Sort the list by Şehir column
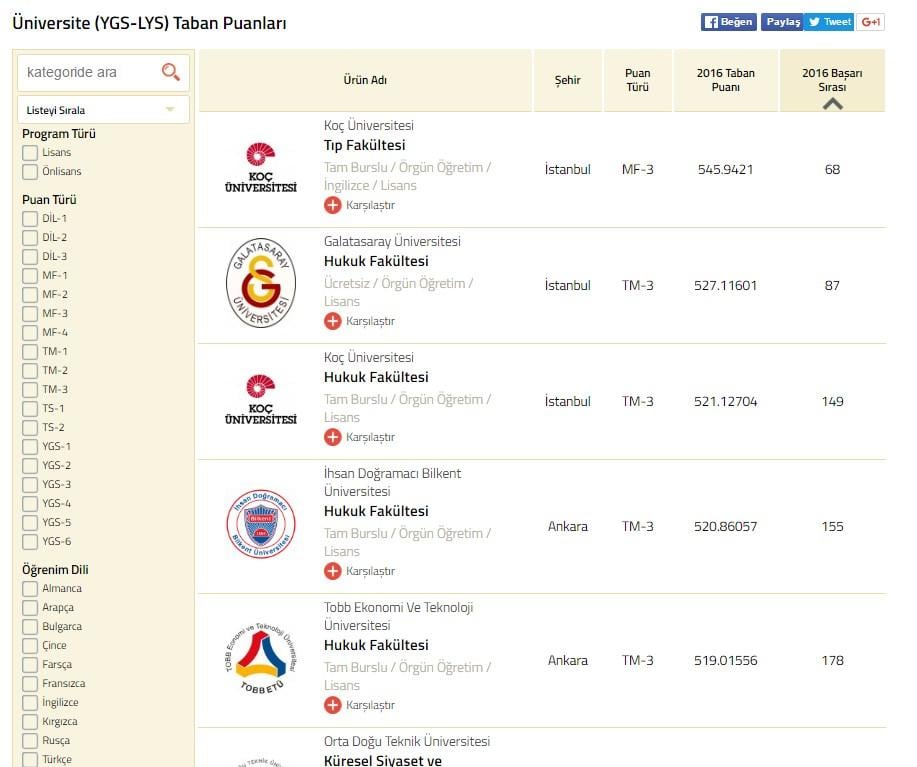This screenshot has width=917, height=767. coord(567,80)
